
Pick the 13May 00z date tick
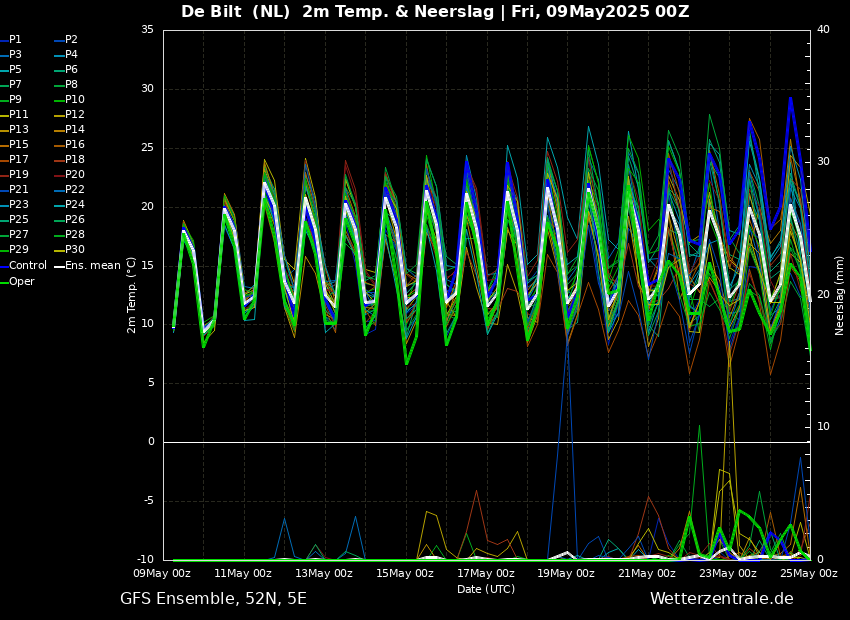324,573
